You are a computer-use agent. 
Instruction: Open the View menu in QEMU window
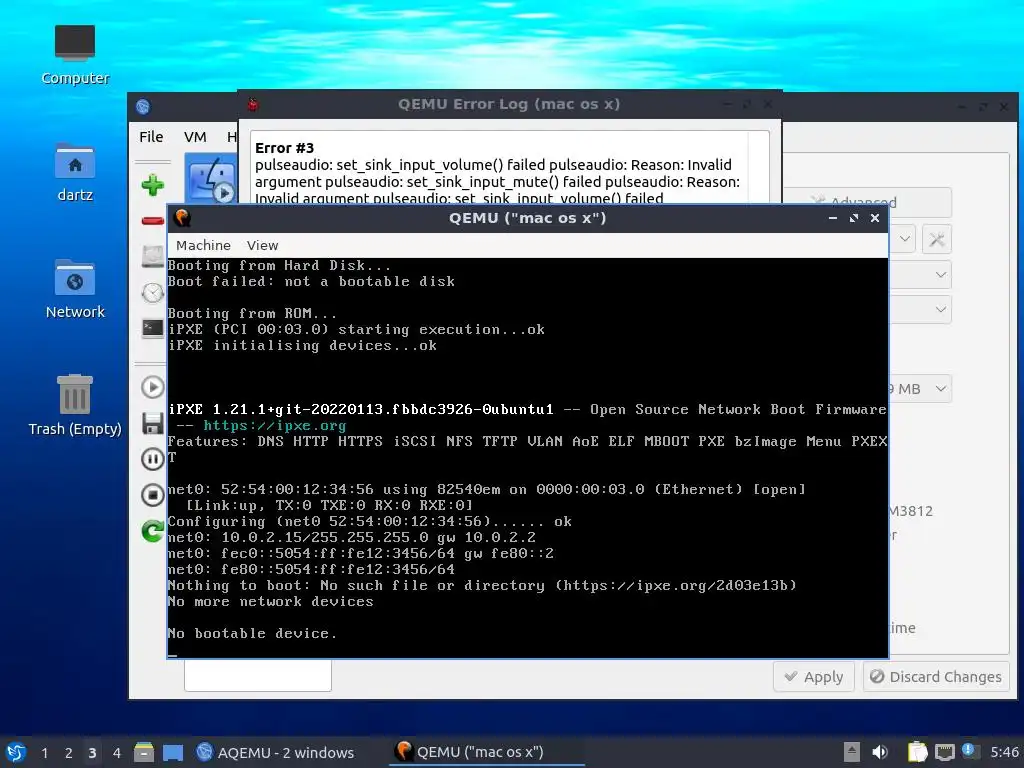coord(263,245)
